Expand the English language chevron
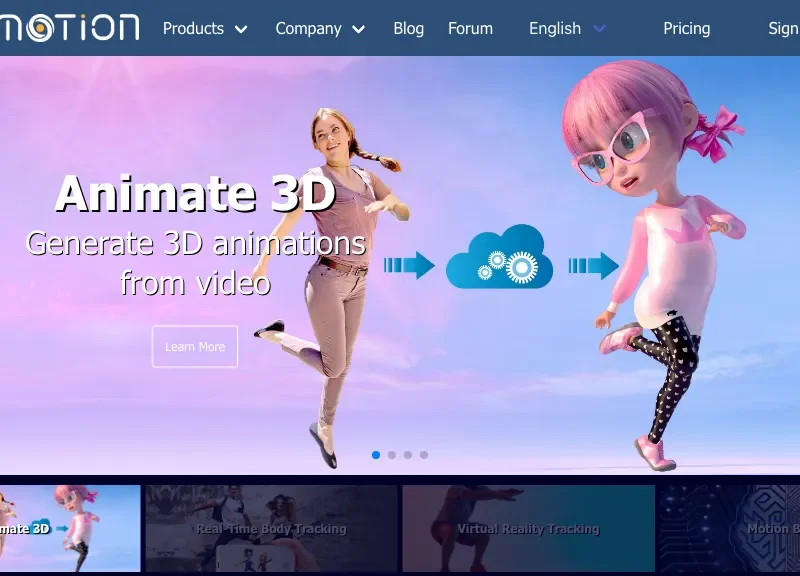Image resolution: width=800 pixels, height=576 pixels. pyautogui.click(x=599, y=29)
